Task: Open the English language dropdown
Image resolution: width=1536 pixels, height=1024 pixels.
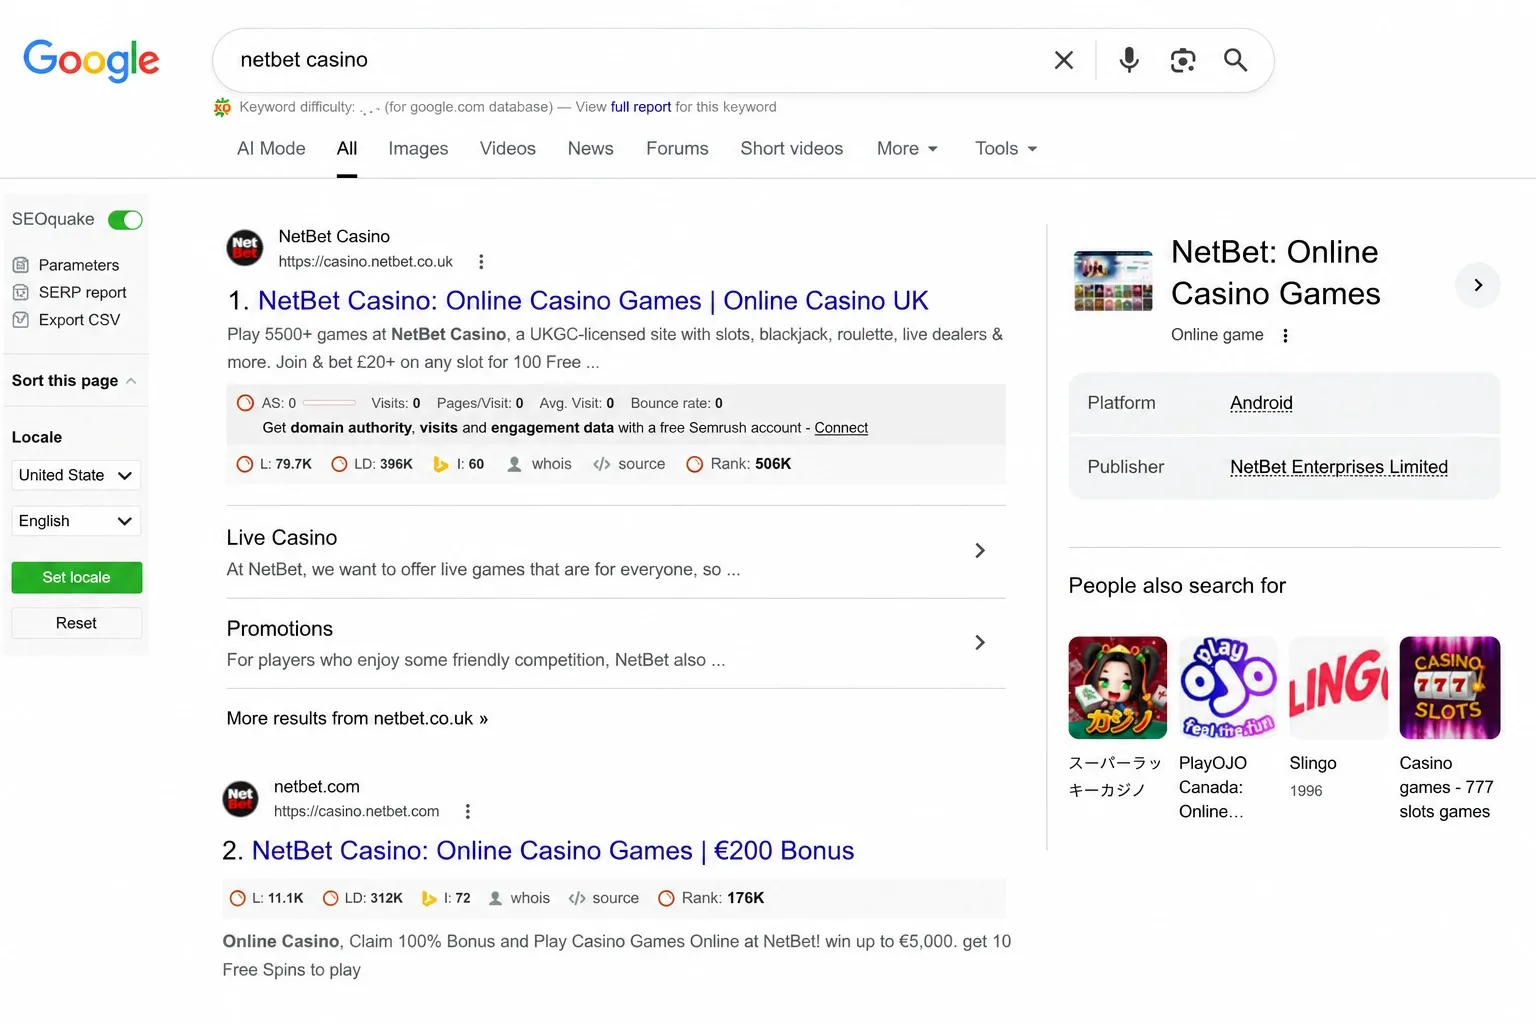Action: [76, 521]
